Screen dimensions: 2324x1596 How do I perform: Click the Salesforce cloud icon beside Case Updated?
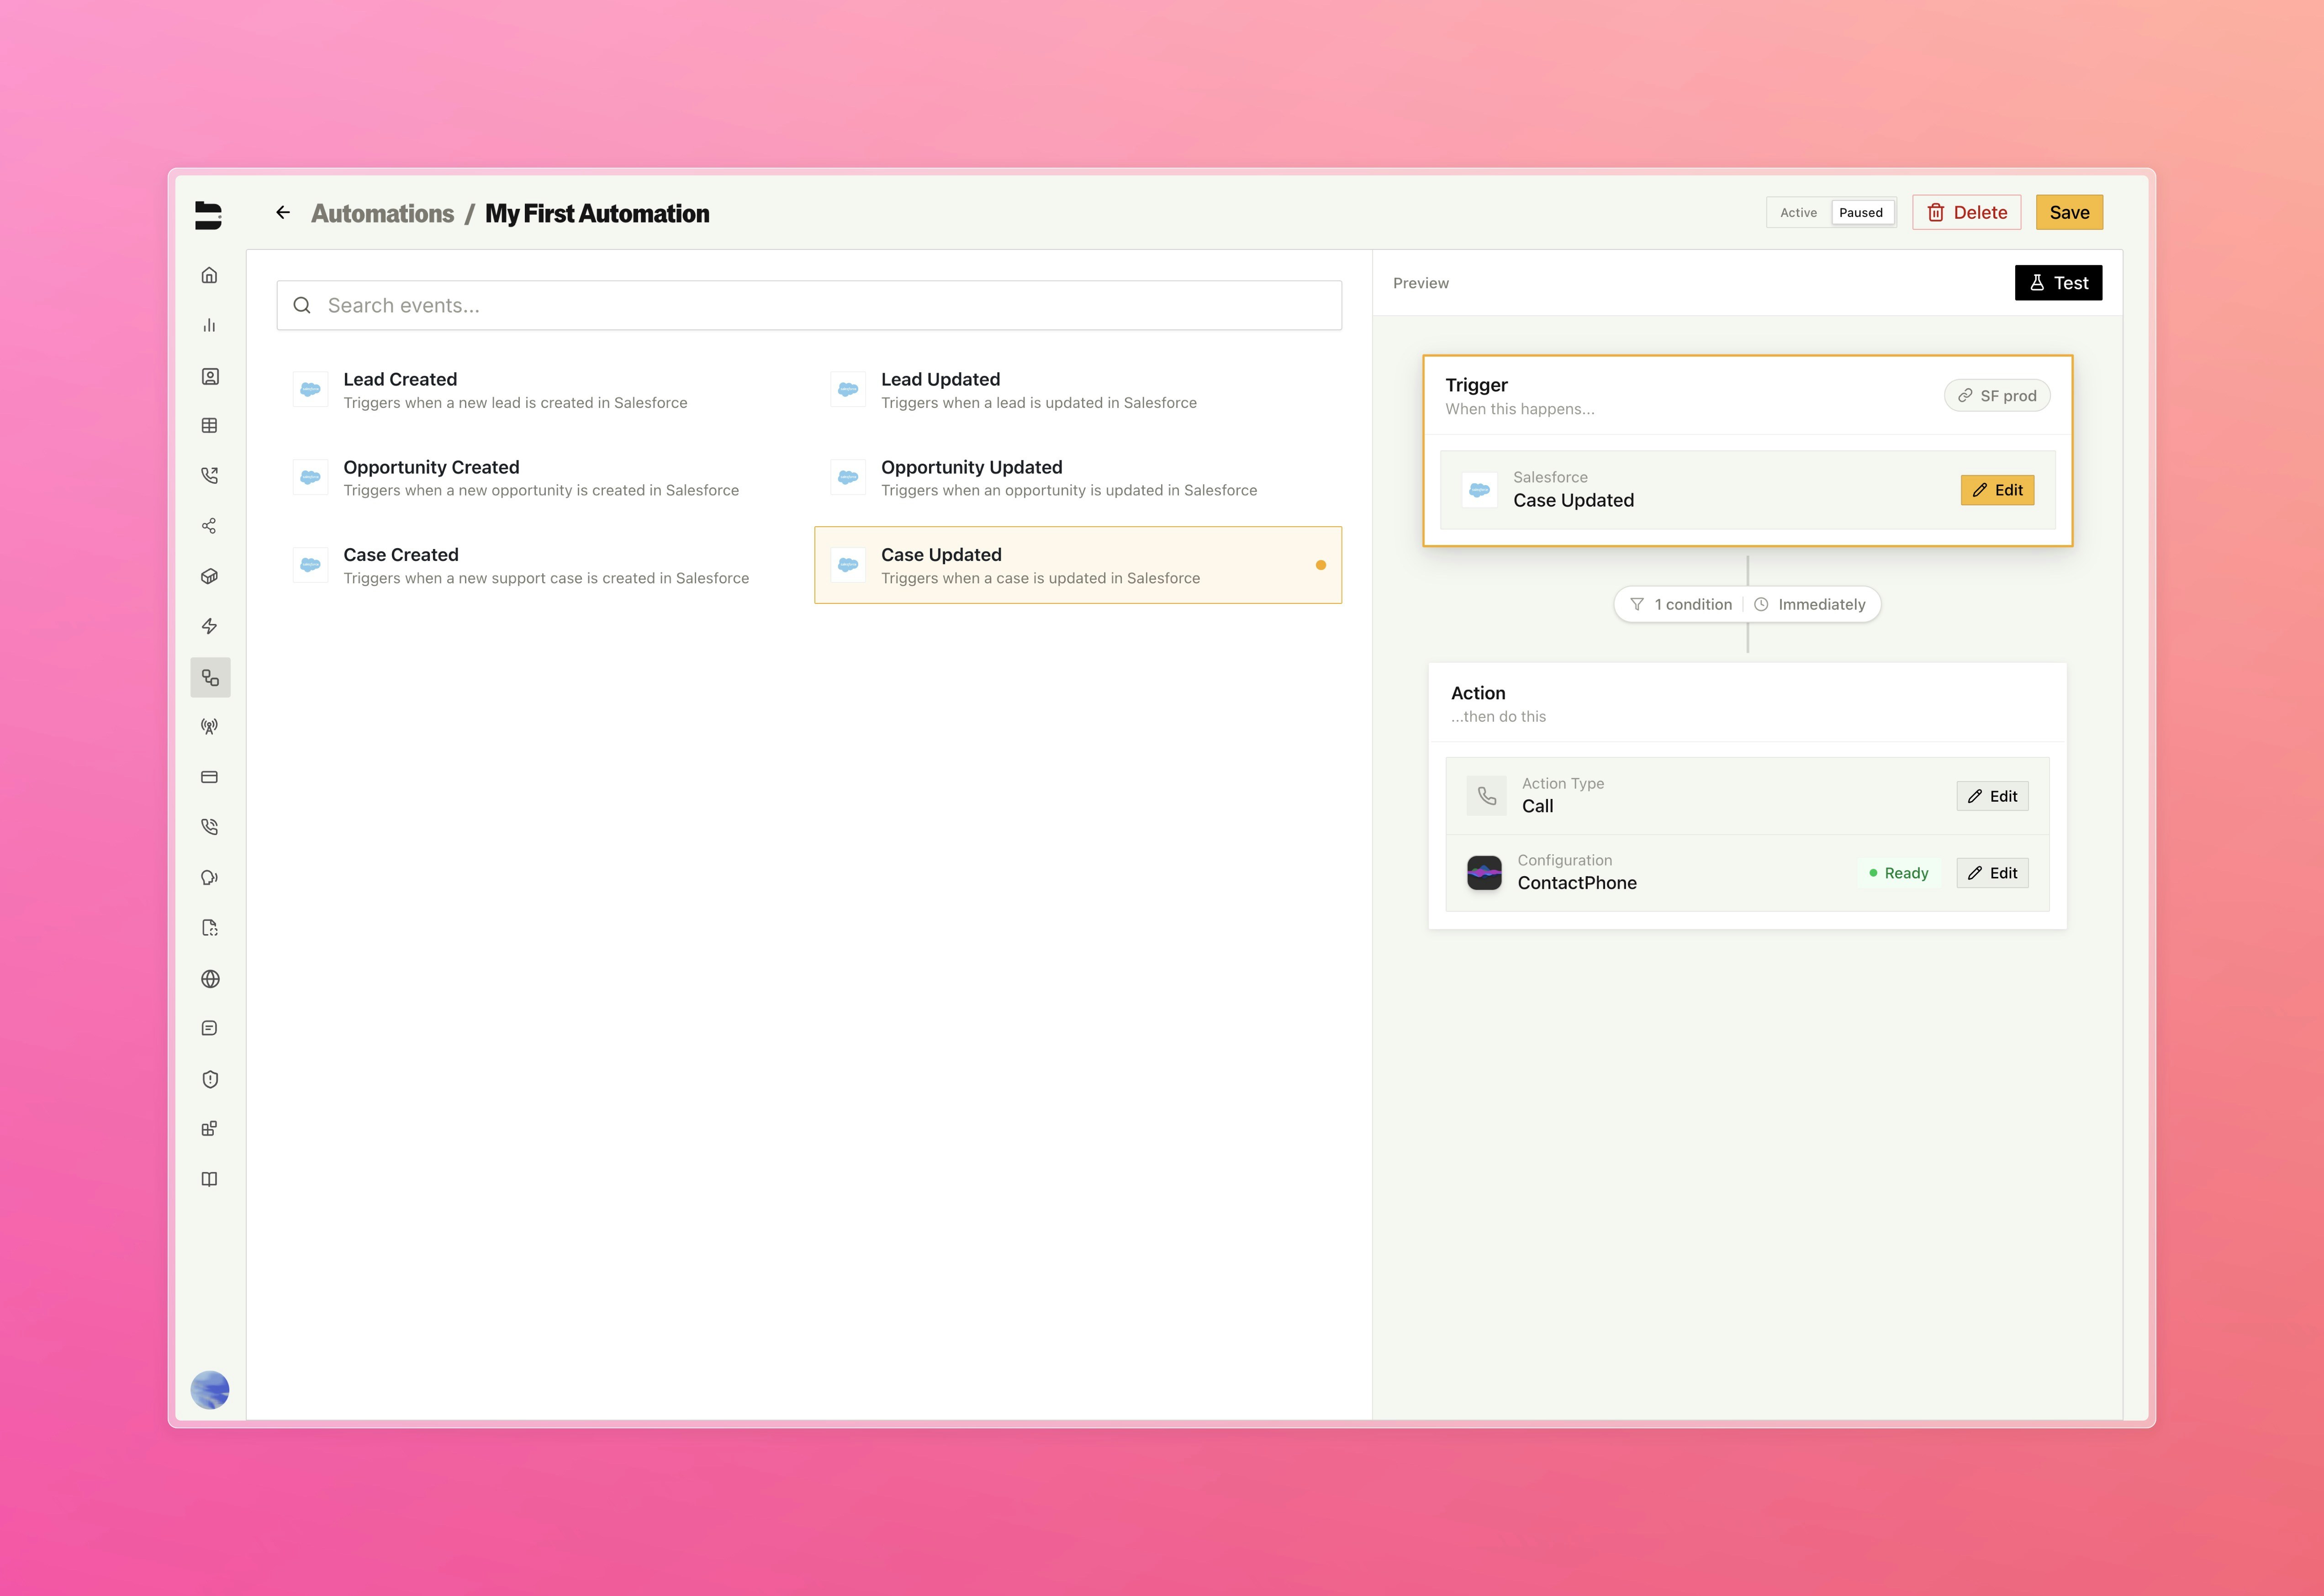point(1479,489)
